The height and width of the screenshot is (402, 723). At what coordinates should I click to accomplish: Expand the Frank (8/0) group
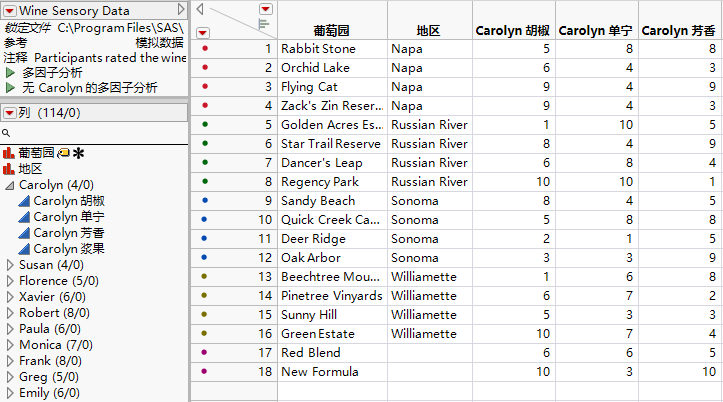point(10,361)
